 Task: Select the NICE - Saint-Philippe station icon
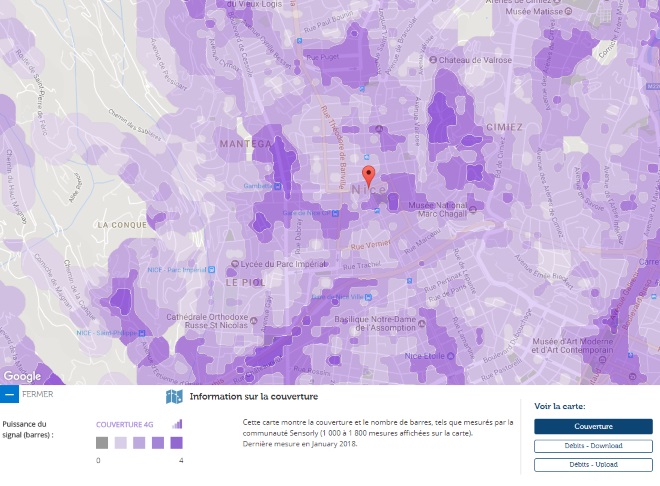point(142,333)
